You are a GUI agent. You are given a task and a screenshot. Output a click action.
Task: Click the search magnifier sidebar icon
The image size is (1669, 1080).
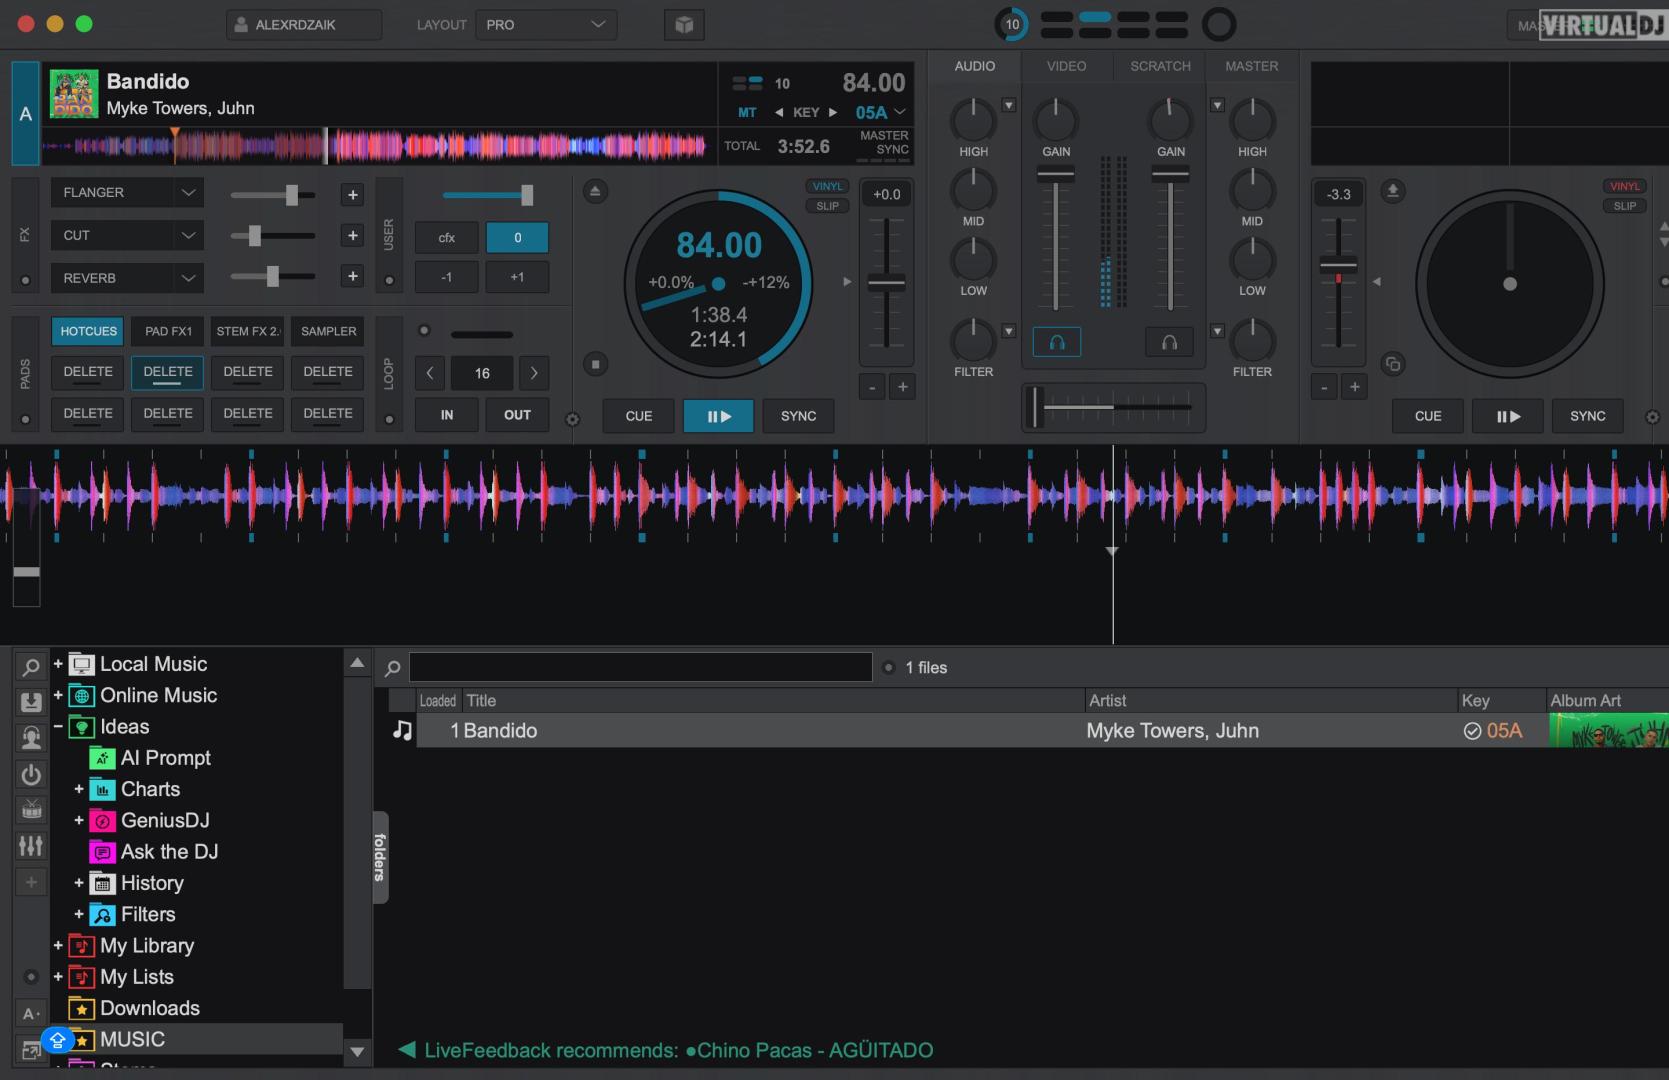coord(31,666)
